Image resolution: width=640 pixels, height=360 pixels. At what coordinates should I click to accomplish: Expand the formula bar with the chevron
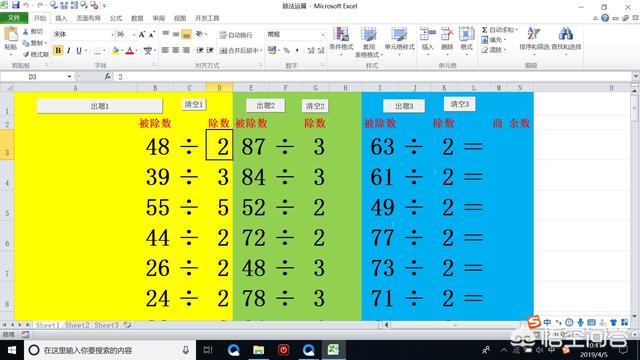coord(636,76)
